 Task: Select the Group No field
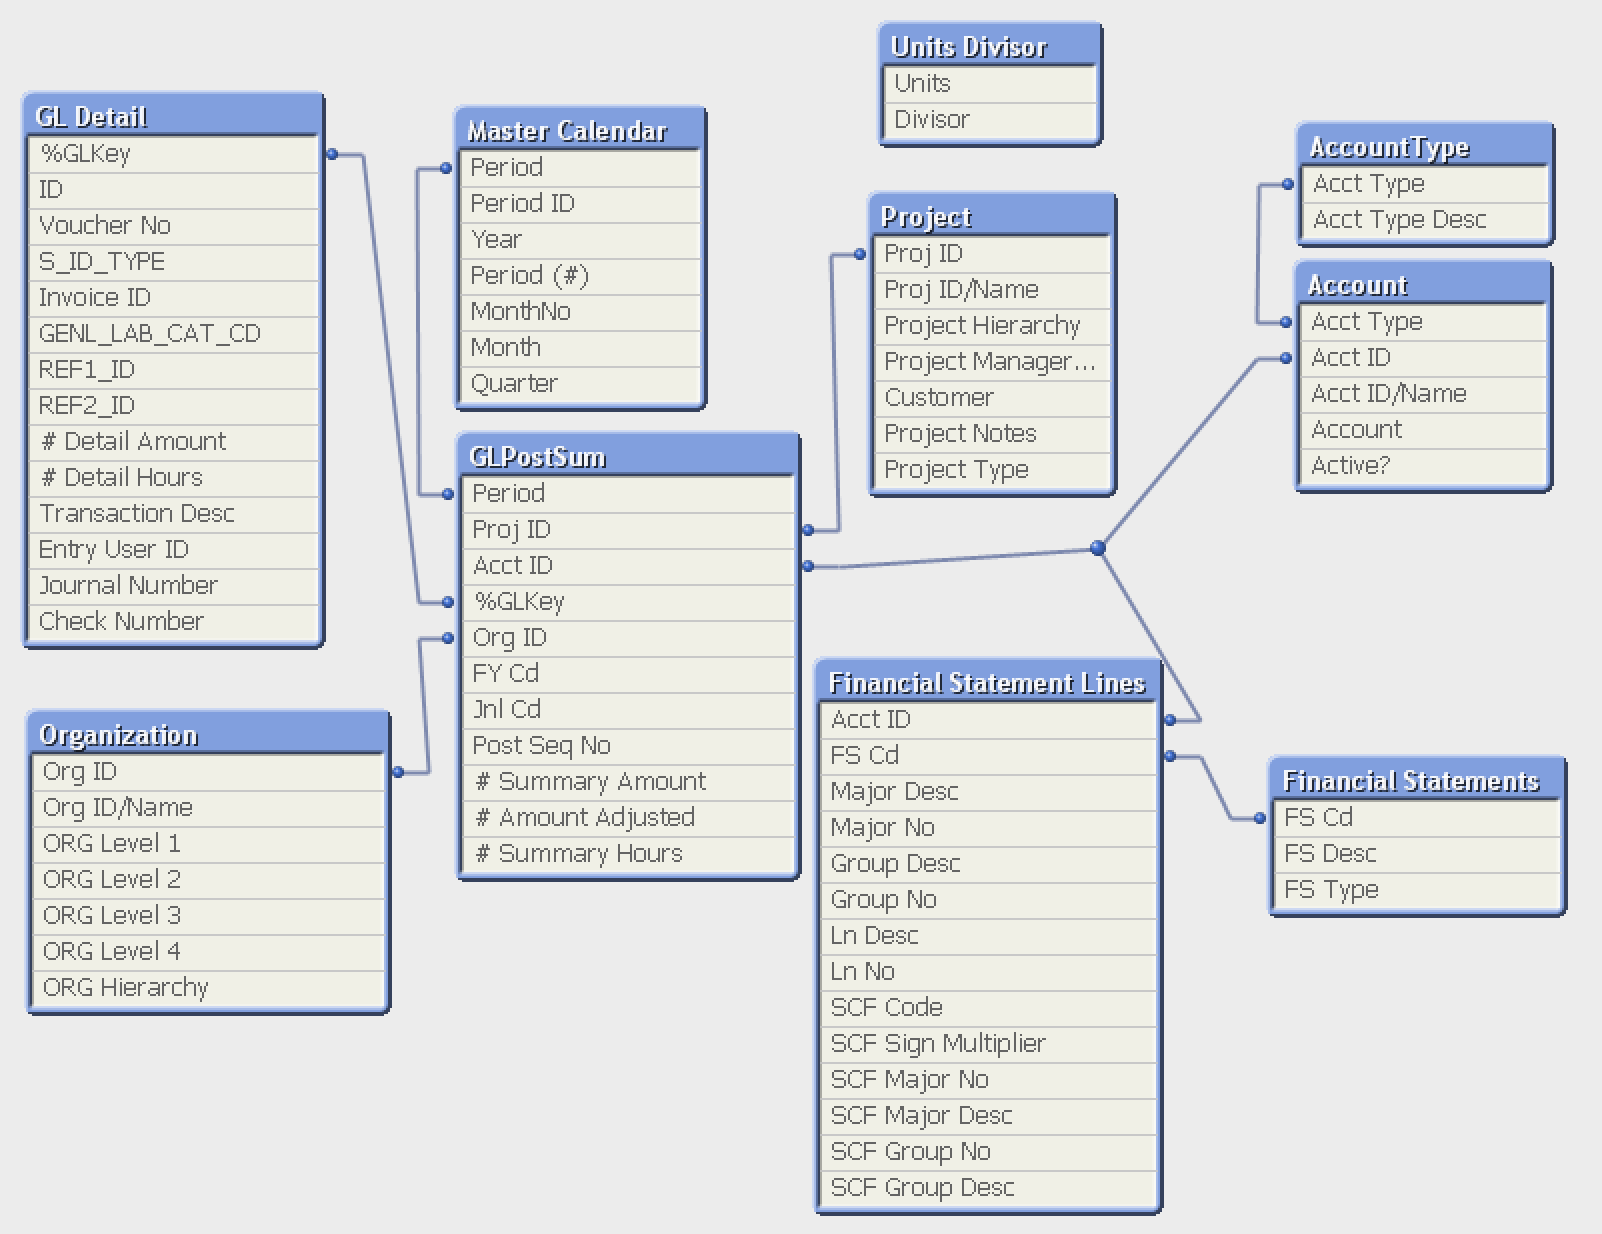[988, 900]
